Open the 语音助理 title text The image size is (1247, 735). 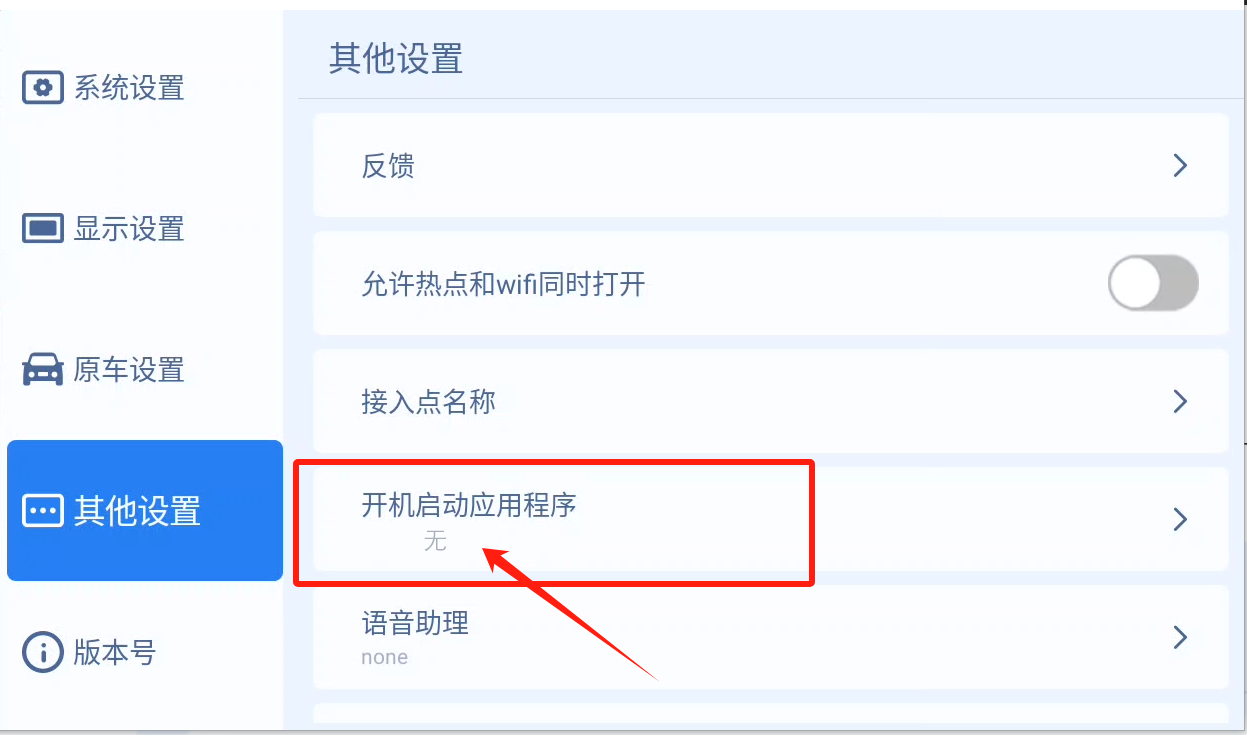click(x=415, y=623)
